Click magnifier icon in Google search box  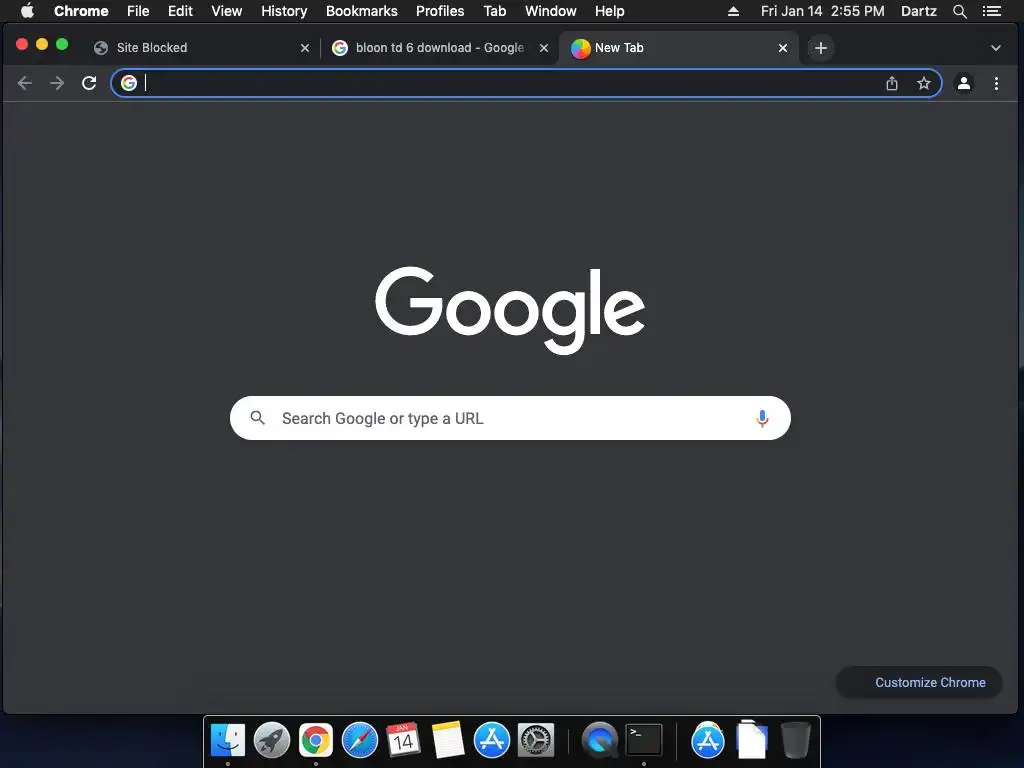point(257,417)
